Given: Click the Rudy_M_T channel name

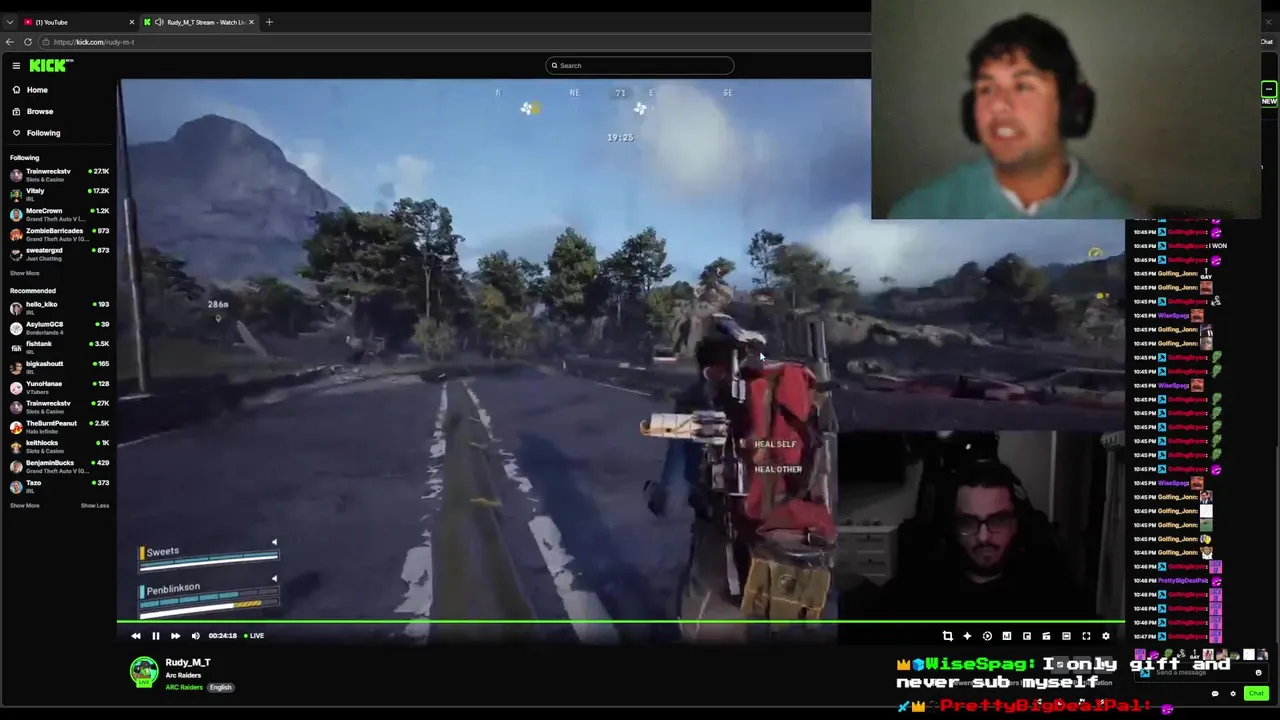Looking at the screenshot, I should coord(188,662).
